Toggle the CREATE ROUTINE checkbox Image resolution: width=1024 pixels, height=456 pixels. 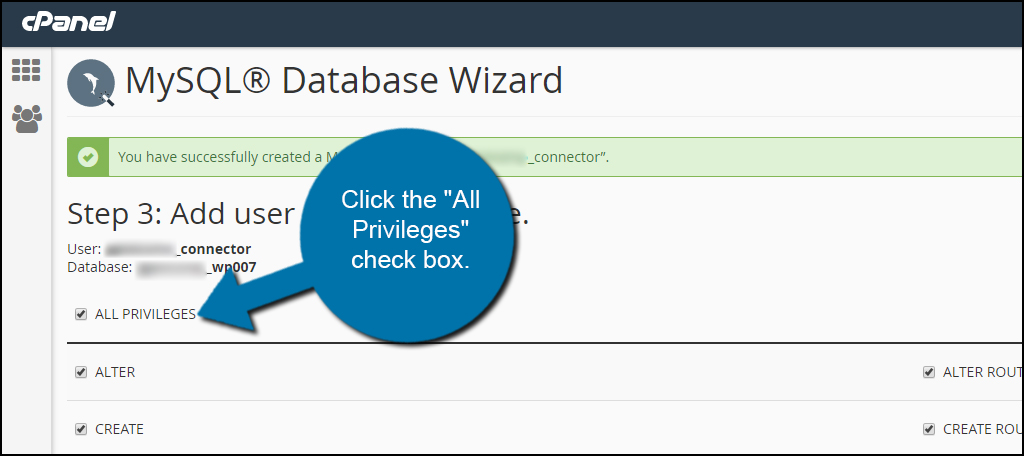tap(929, 429)
